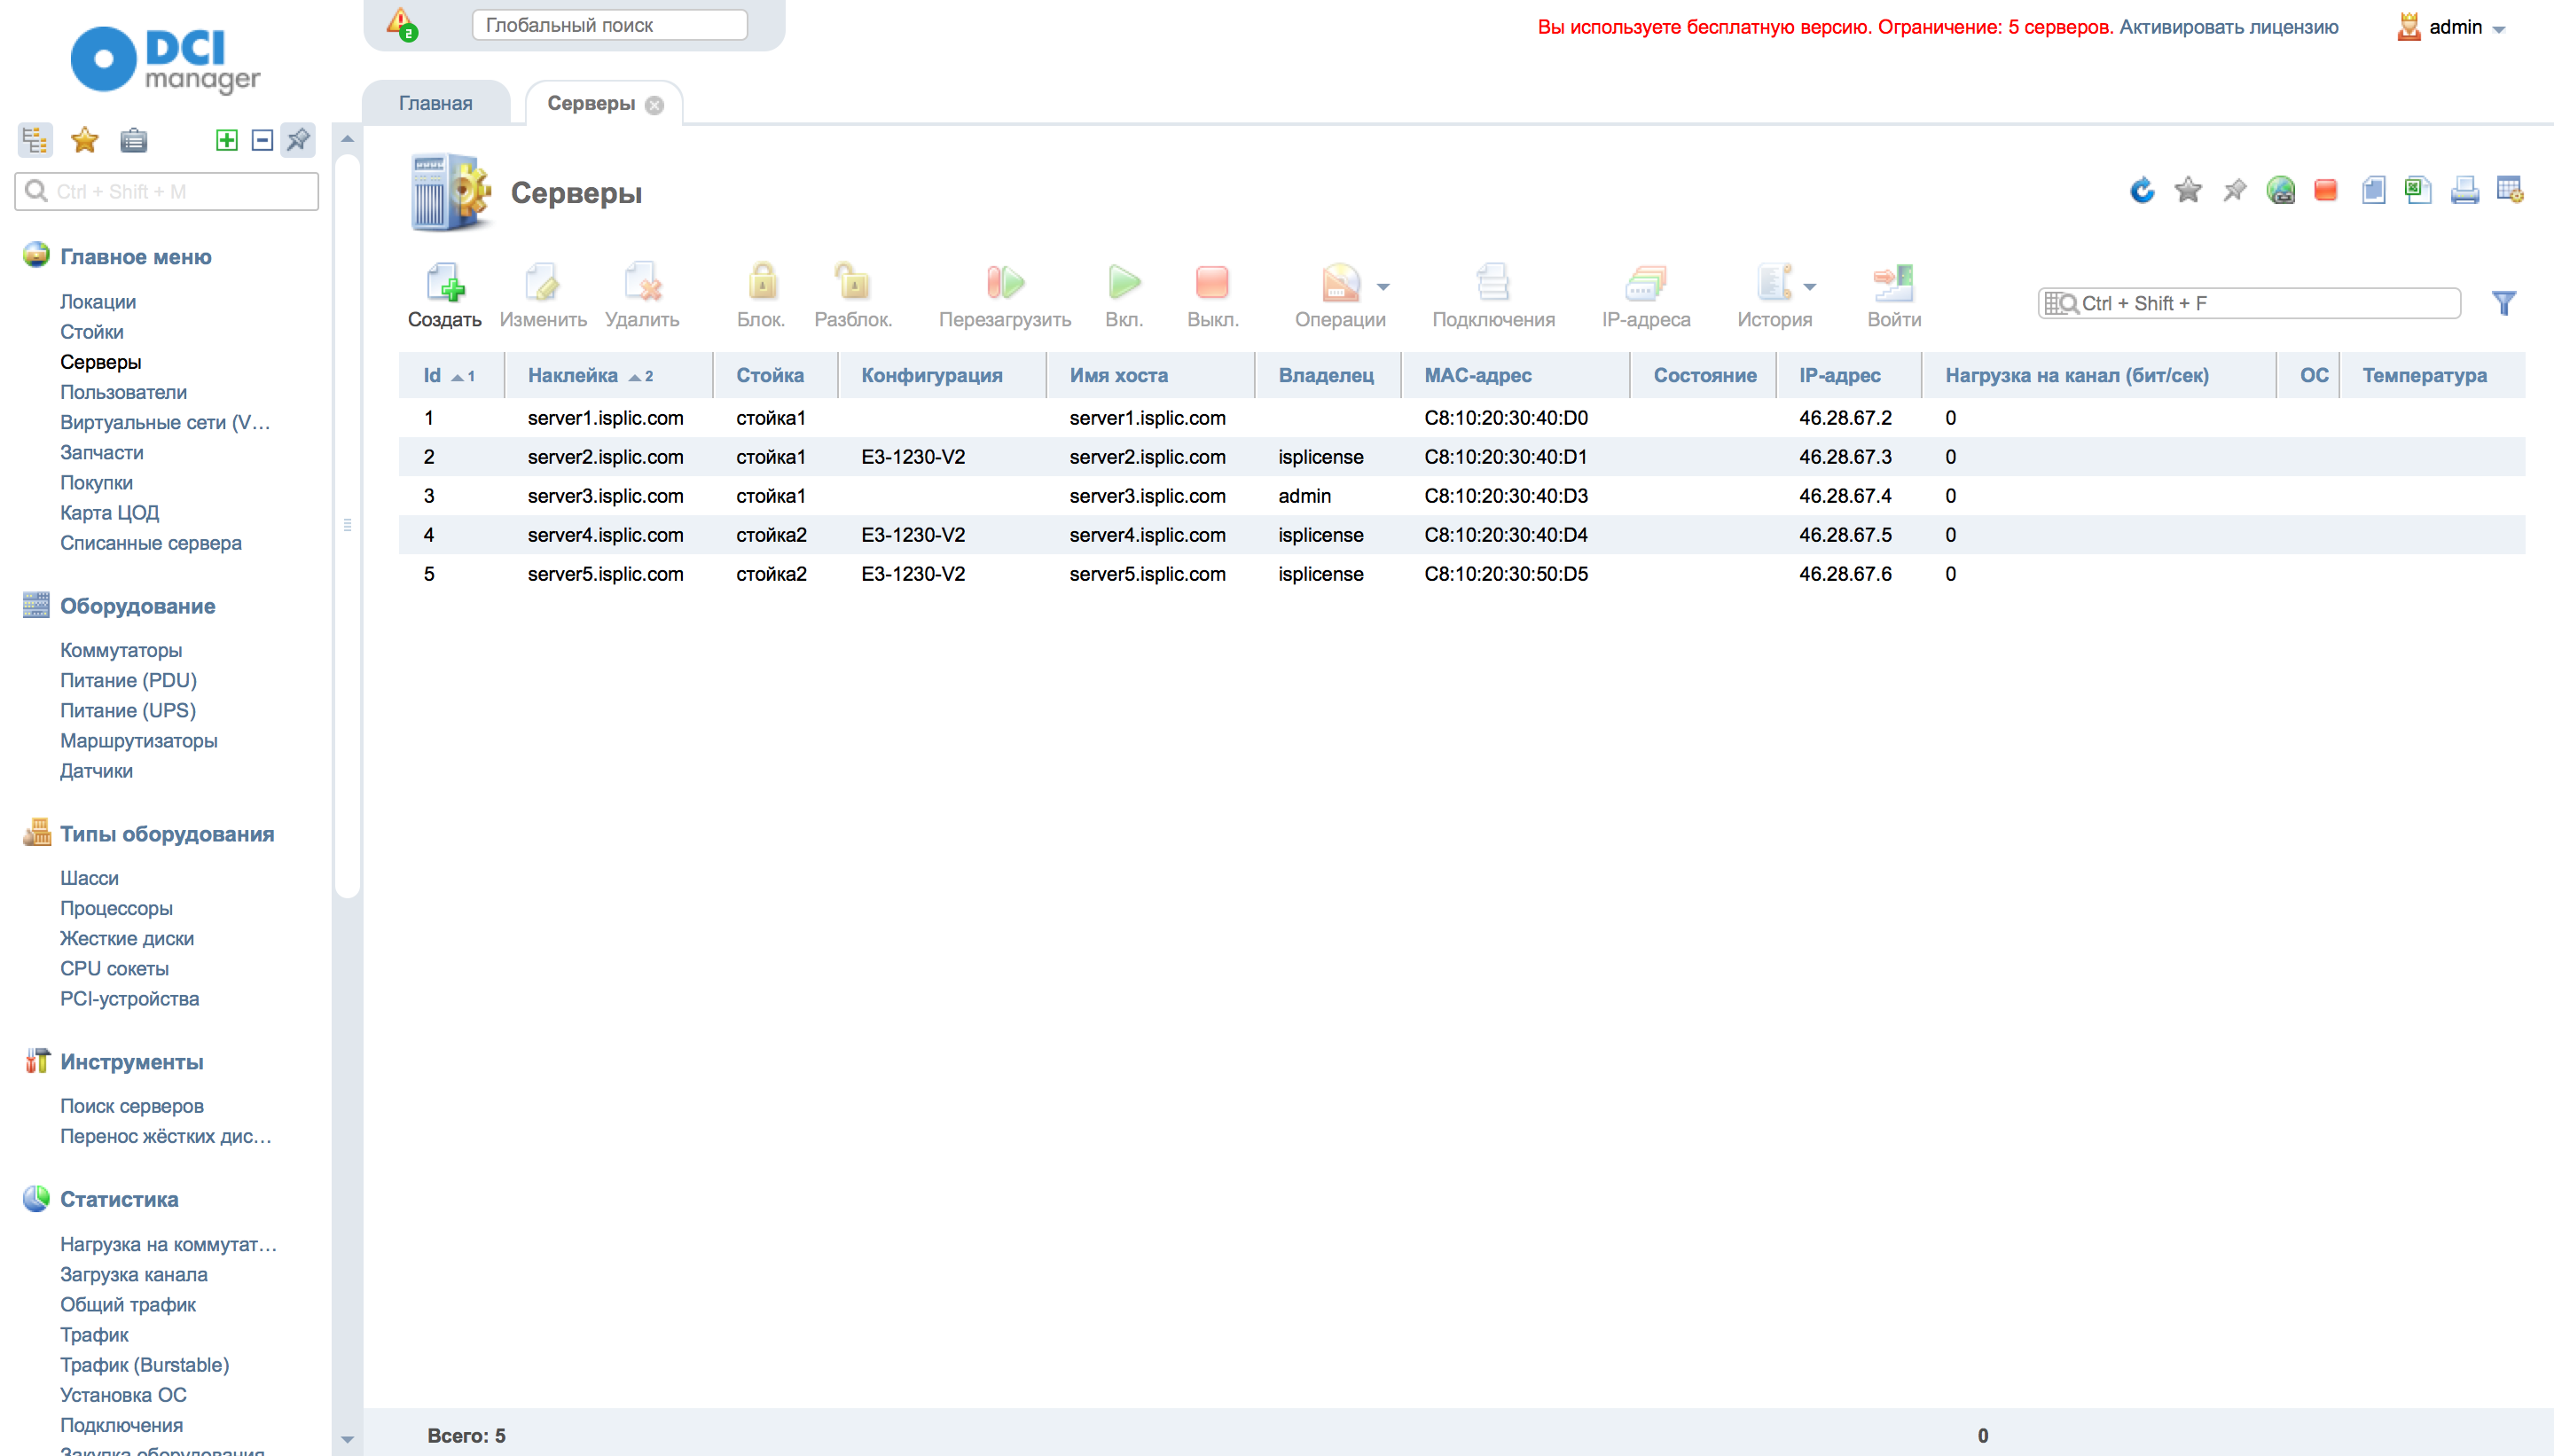Click the Excel export icon
Image resolution: width=2554 pixels, height=1456 pixels.
[2418, 189]
